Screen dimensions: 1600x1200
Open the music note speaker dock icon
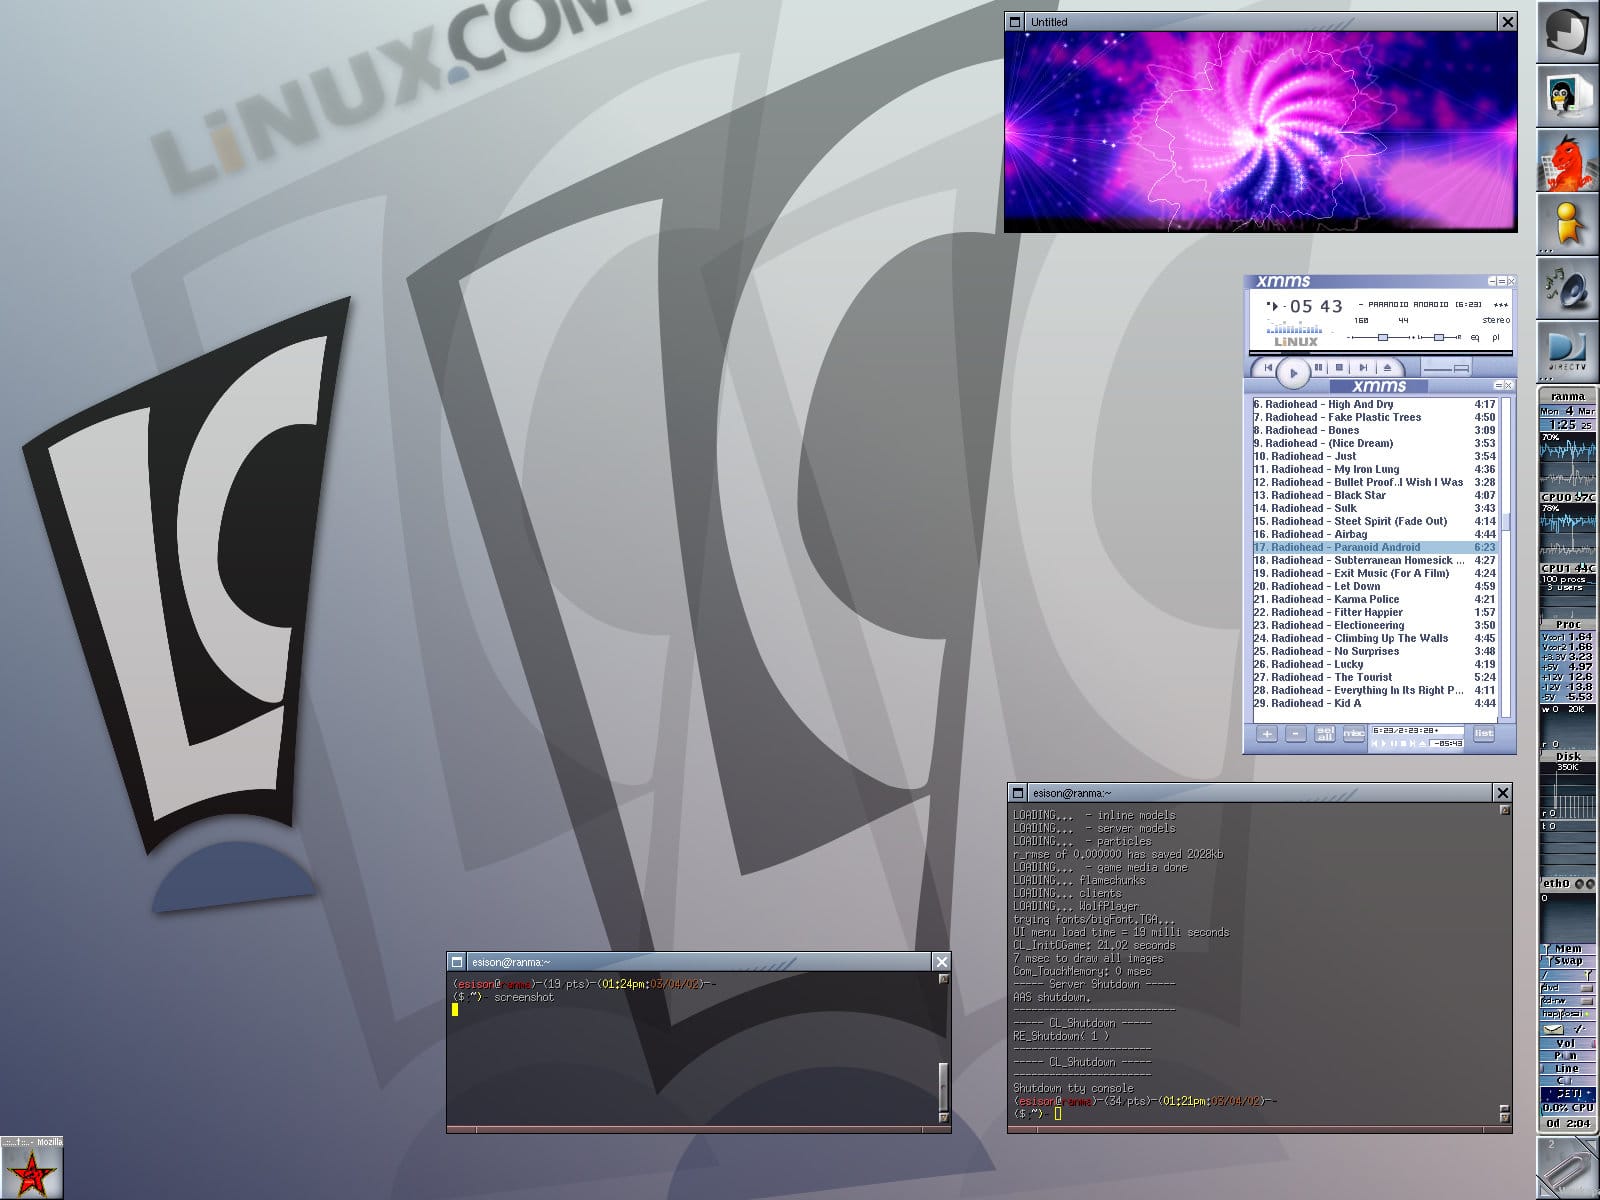1567,288
